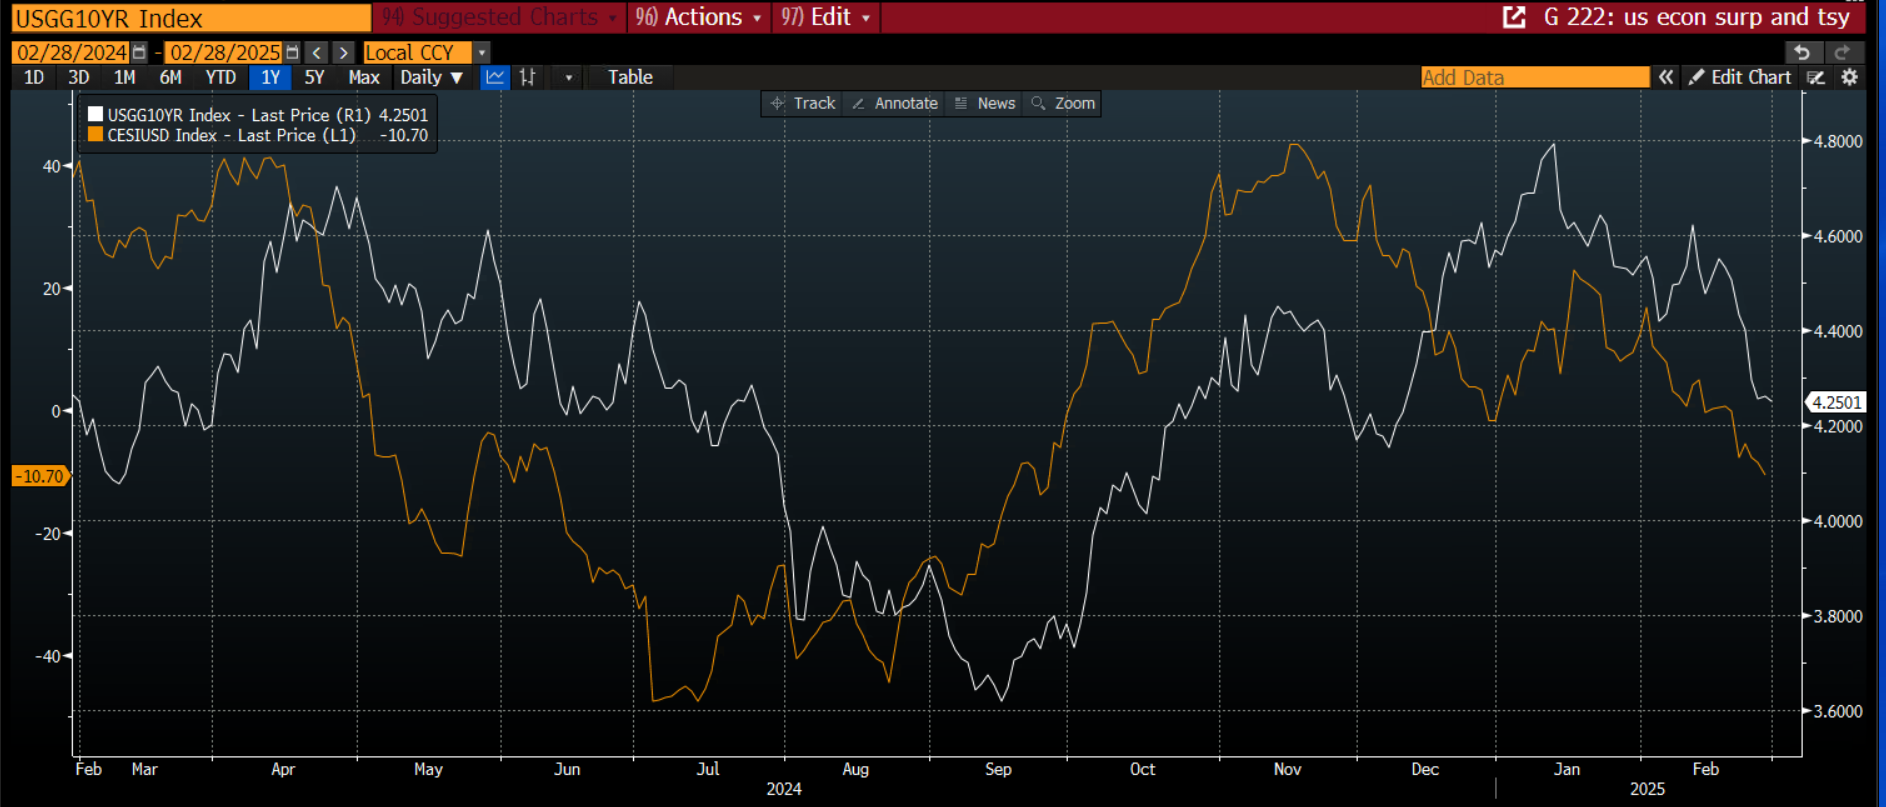Click the drawing annotations icon beside Edit Chart
The height and width of the screenshot is (807, 1886).
click(x=1816, y=77)
